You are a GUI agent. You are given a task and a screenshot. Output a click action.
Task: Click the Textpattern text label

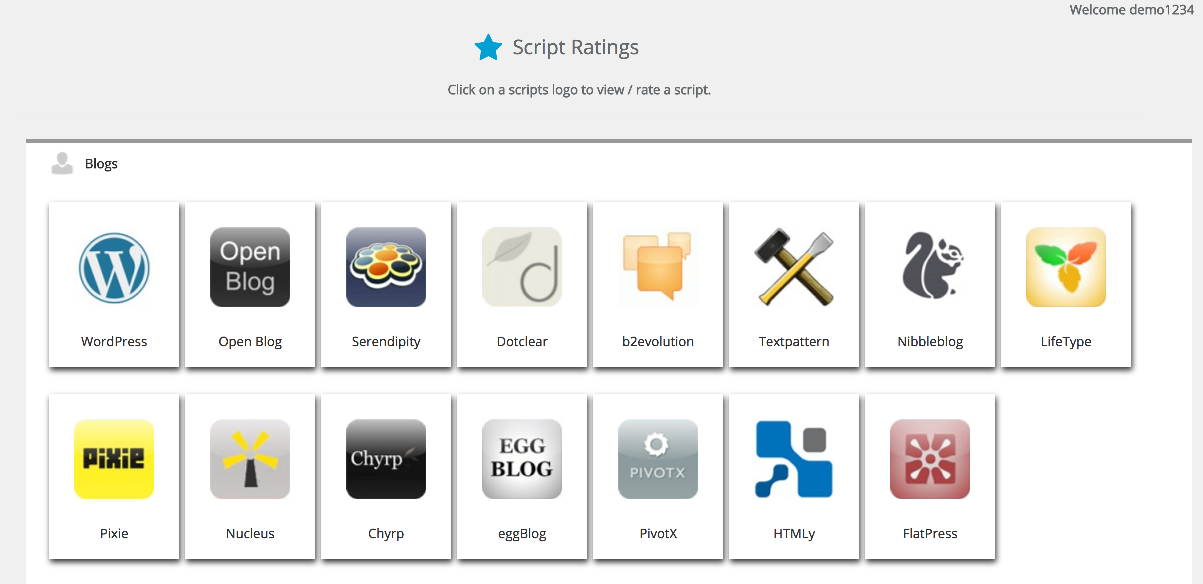point(794,341)
